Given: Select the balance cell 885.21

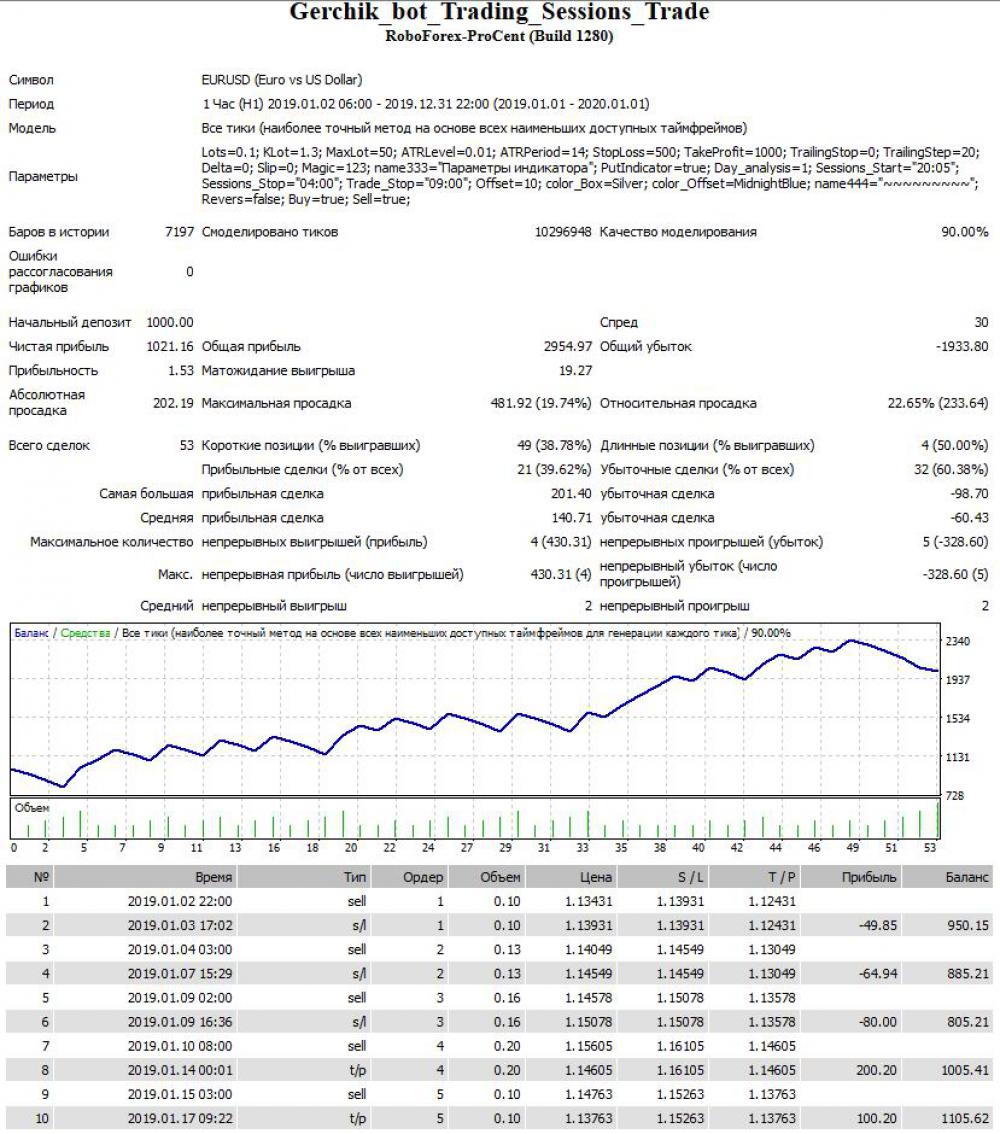Looking at the screenshot, I should (x=967, y=973).
